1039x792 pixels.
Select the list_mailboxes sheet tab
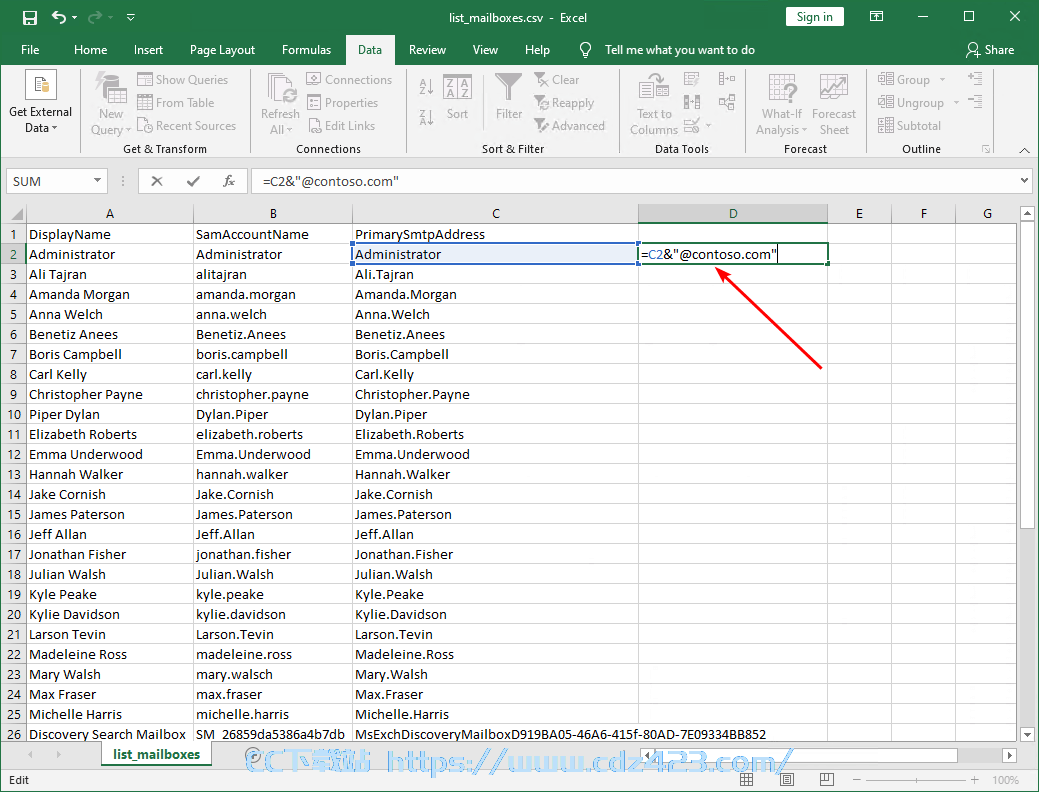(156, 754)
